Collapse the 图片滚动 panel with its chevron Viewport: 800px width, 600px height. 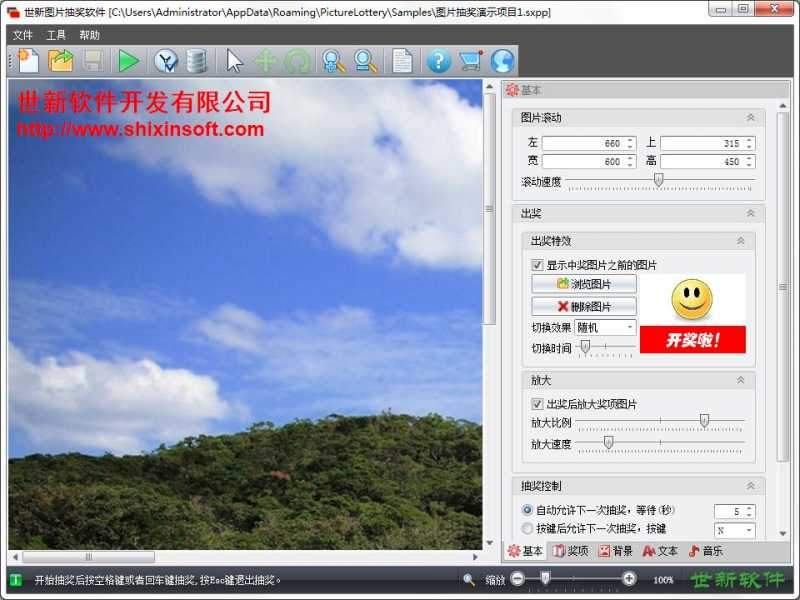pyautogui.click(x=750, y=117)
